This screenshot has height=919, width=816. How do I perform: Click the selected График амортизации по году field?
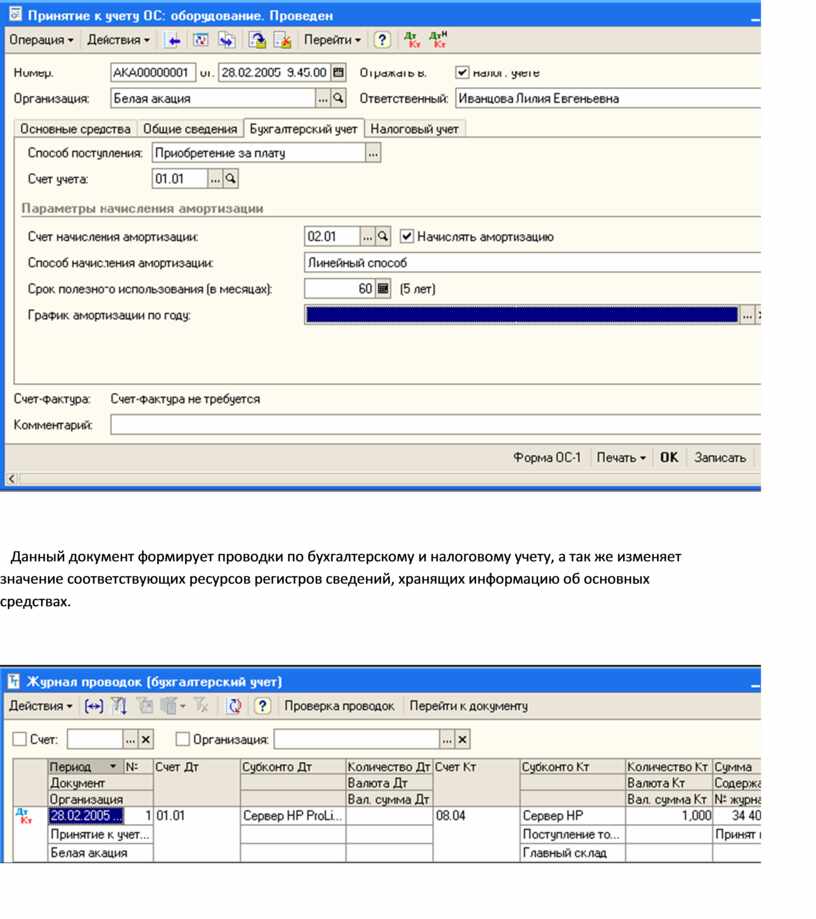point(522,315)
